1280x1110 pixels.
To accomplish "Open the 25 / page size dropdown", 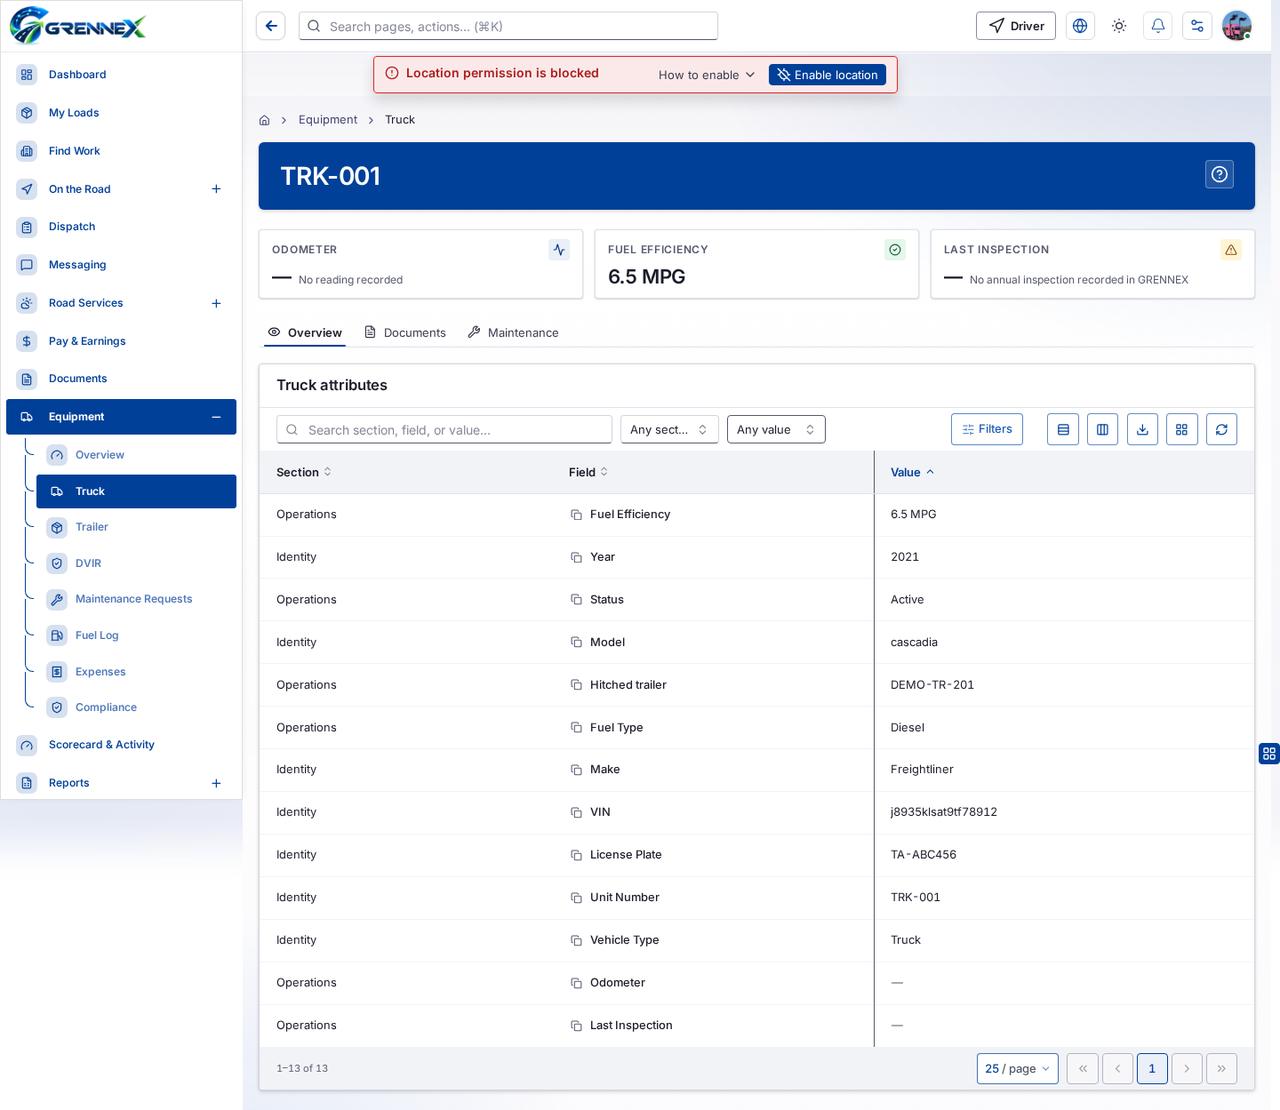I will (x=1018, y=1068).
